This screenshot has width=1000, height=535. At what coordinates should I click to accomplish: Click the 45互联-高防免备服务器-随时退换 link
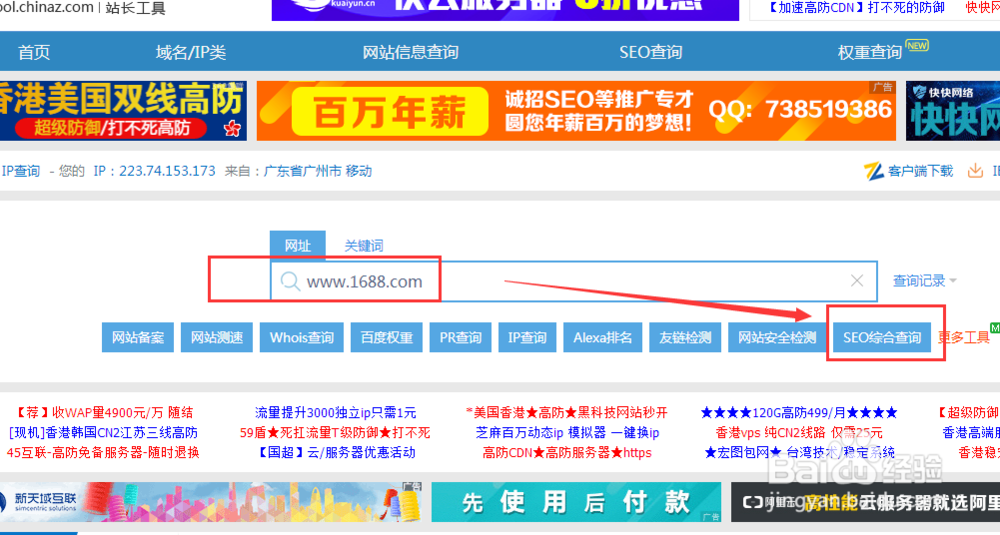pyautogui.click(x=103, y=452)
